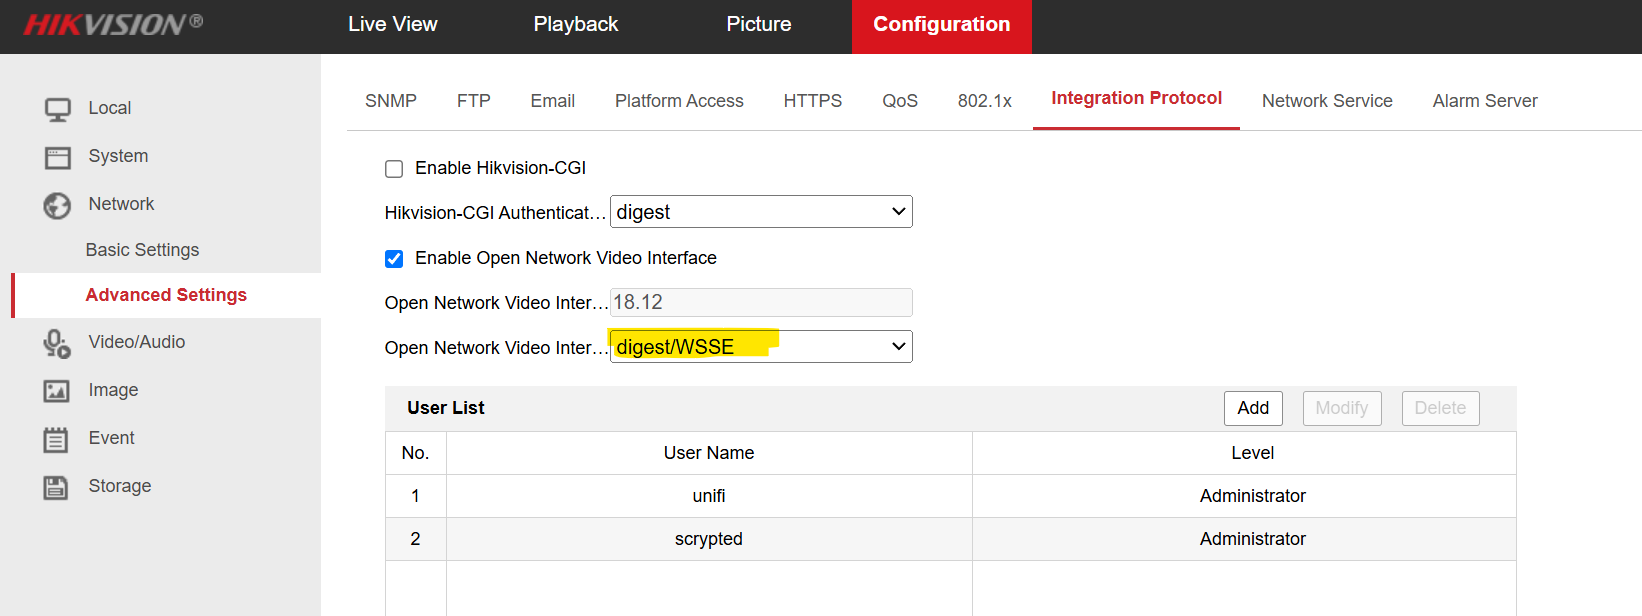Image resolution: width=1642 pixels, height=616 pixels.
Task: Switch to the Network Service tab
Action: pos(1326,101)
